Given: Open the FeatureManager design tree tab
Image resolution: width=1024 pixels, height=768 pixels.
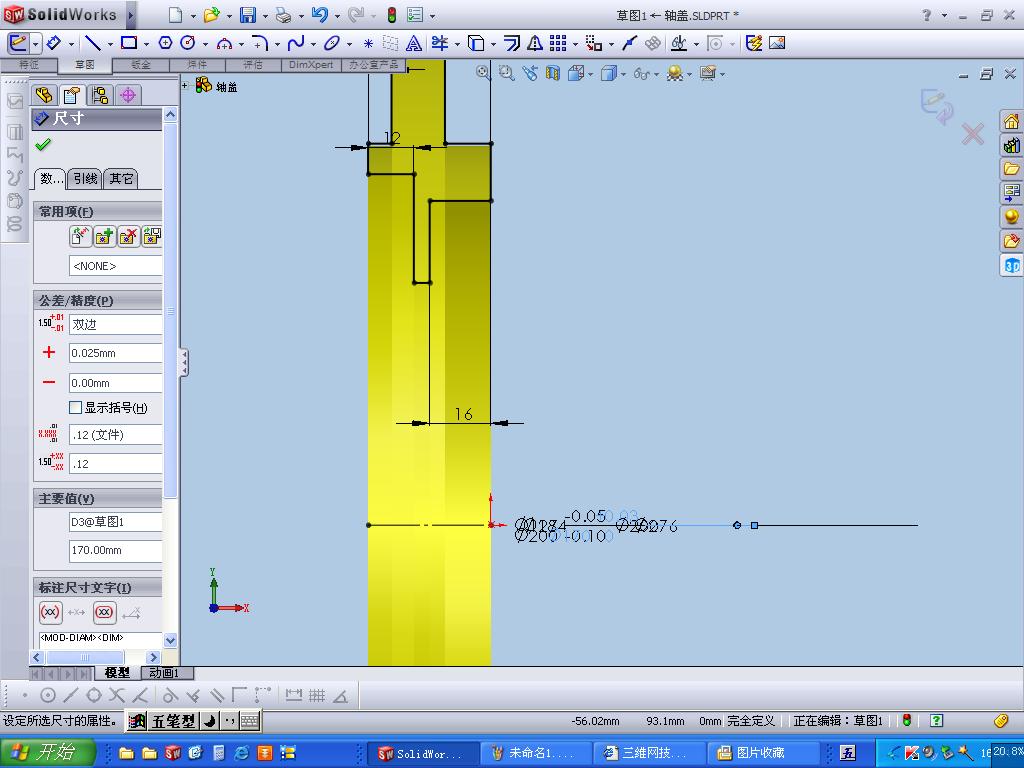Looking at the screenshot, I should point(44,95).
